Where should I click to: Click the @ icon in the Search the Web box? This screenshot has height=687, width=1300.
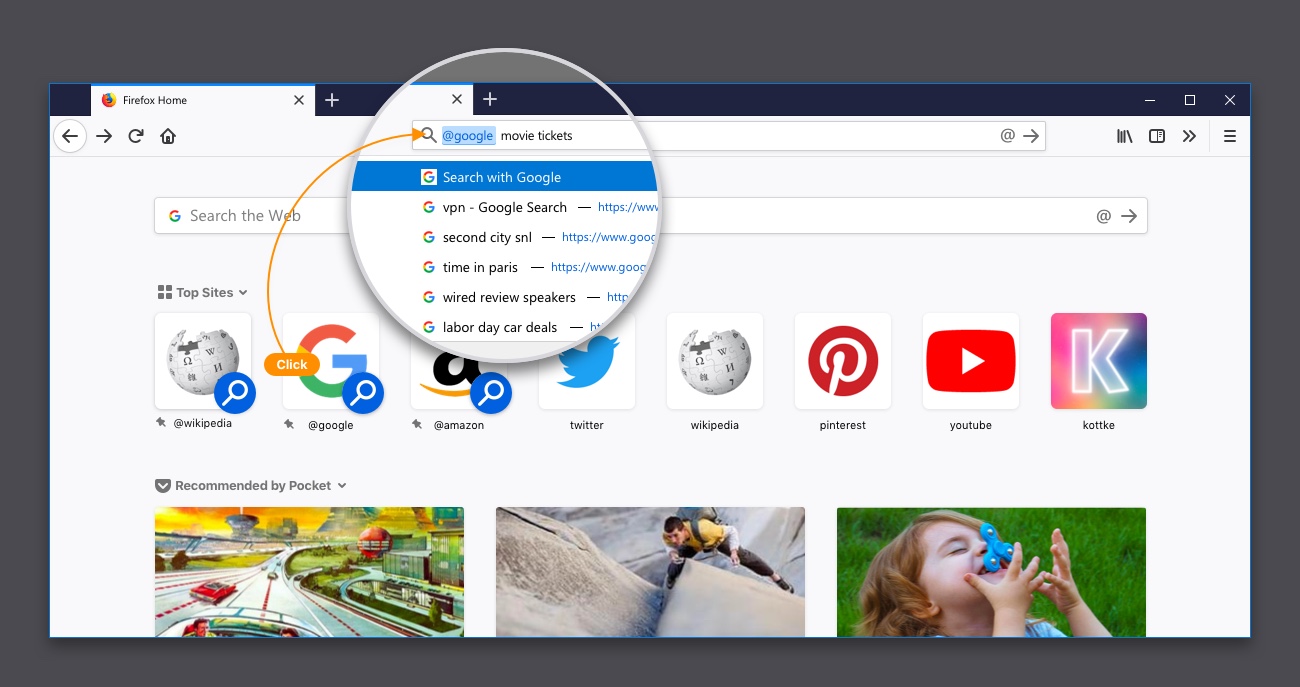pos(1103,216)
